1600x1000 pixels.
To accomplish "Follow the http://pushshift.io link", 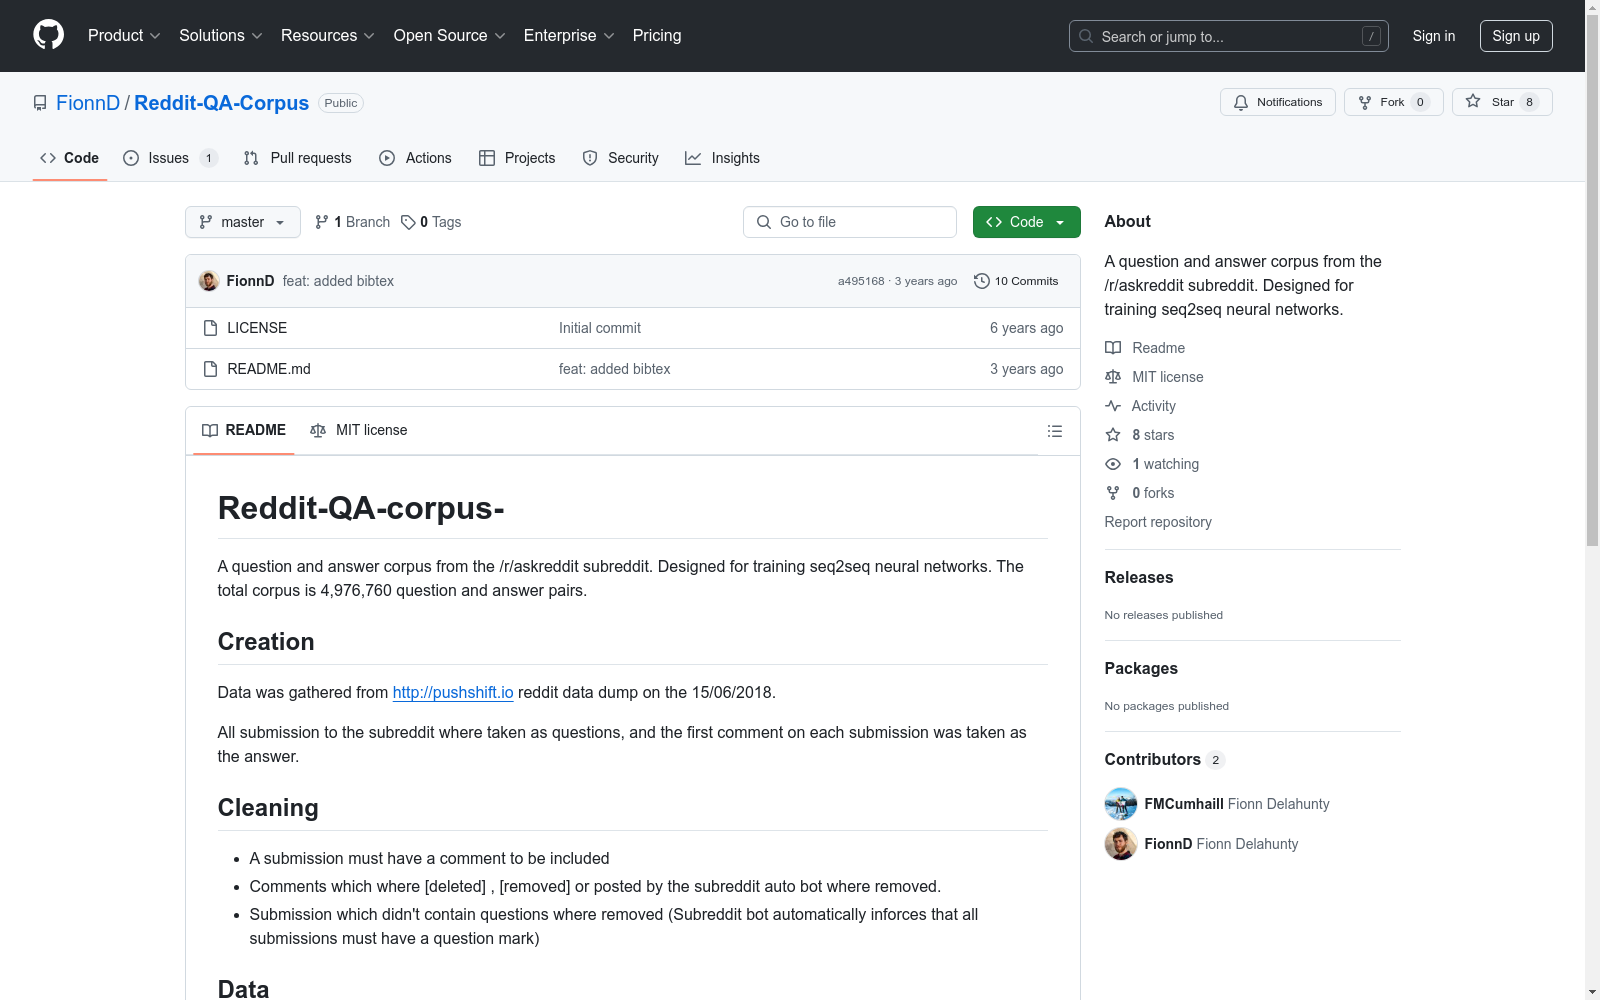I will click(453, 692).
